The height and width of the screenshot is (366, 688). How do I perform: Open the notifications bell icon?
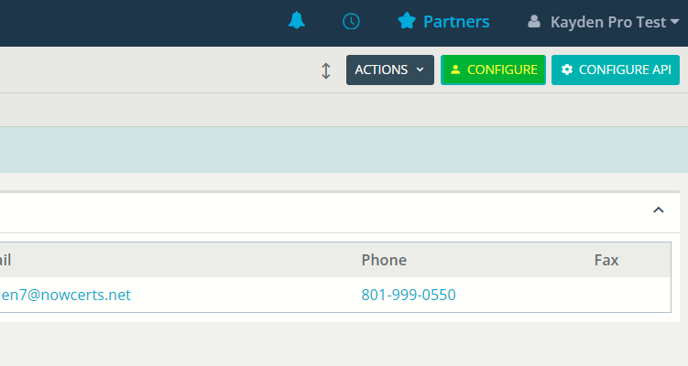297,21
